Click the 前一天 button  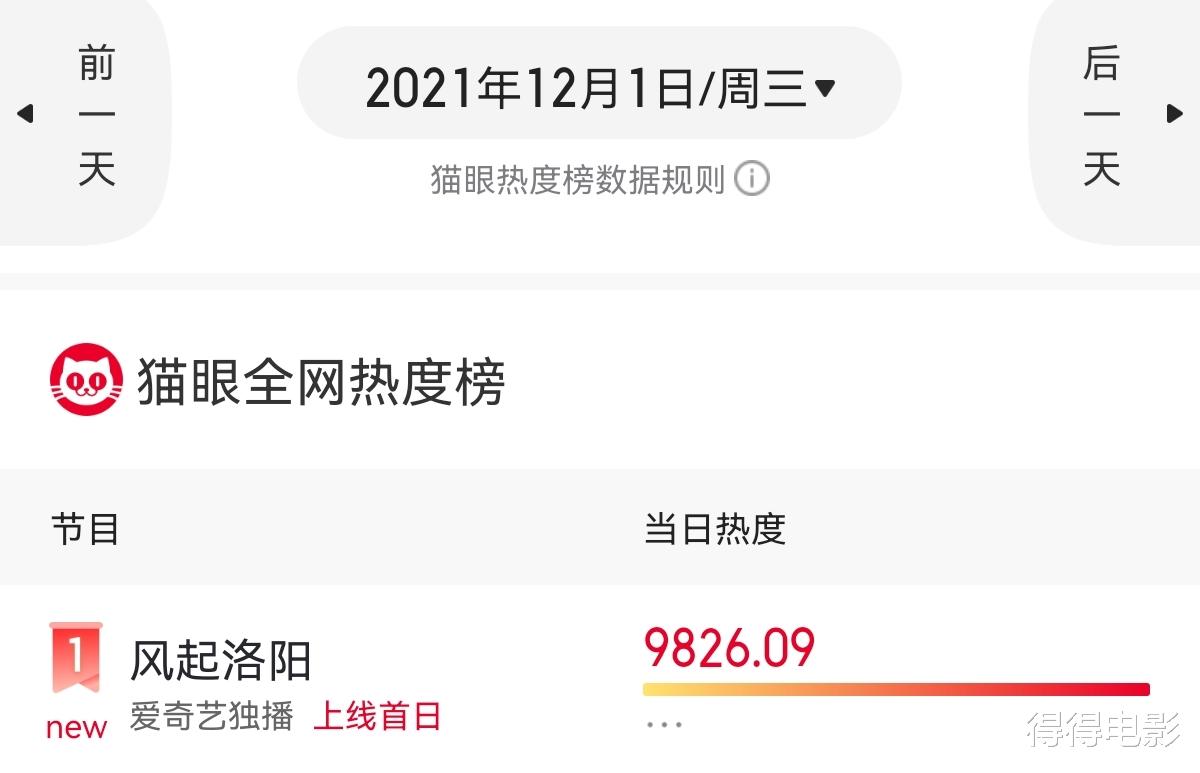98,113
